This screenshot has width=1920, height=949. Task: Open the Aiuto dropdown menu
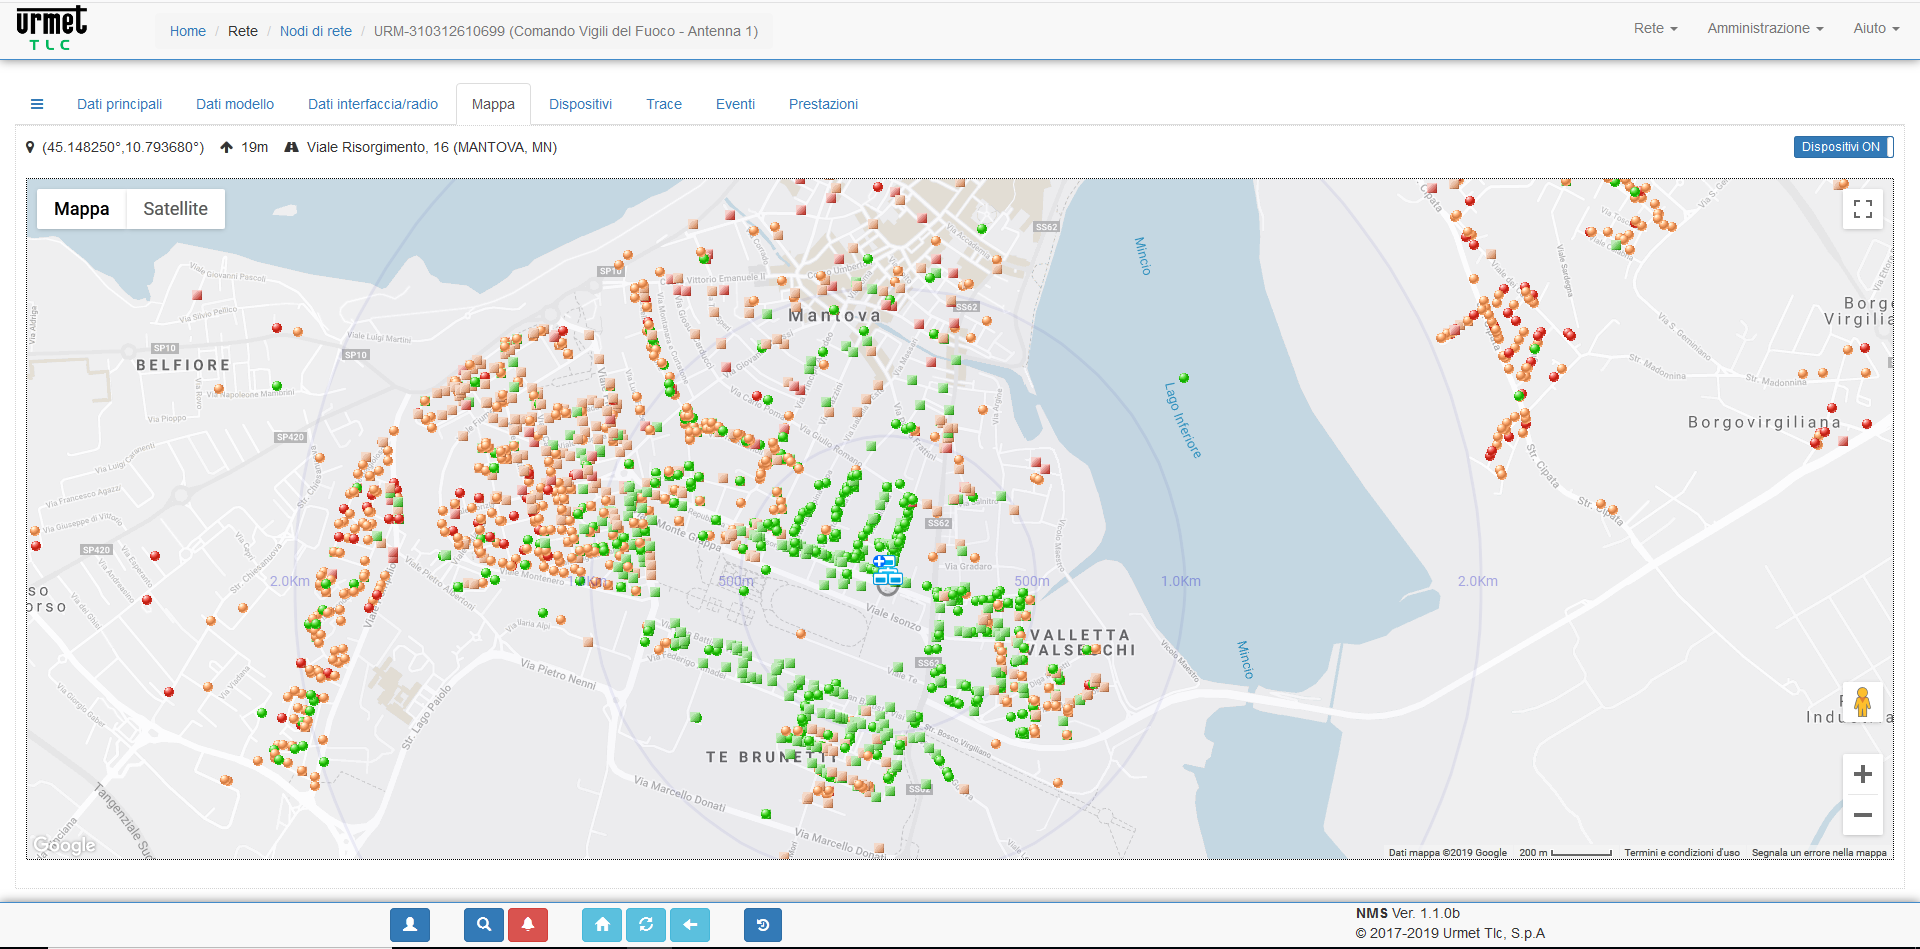[1876, 28]
